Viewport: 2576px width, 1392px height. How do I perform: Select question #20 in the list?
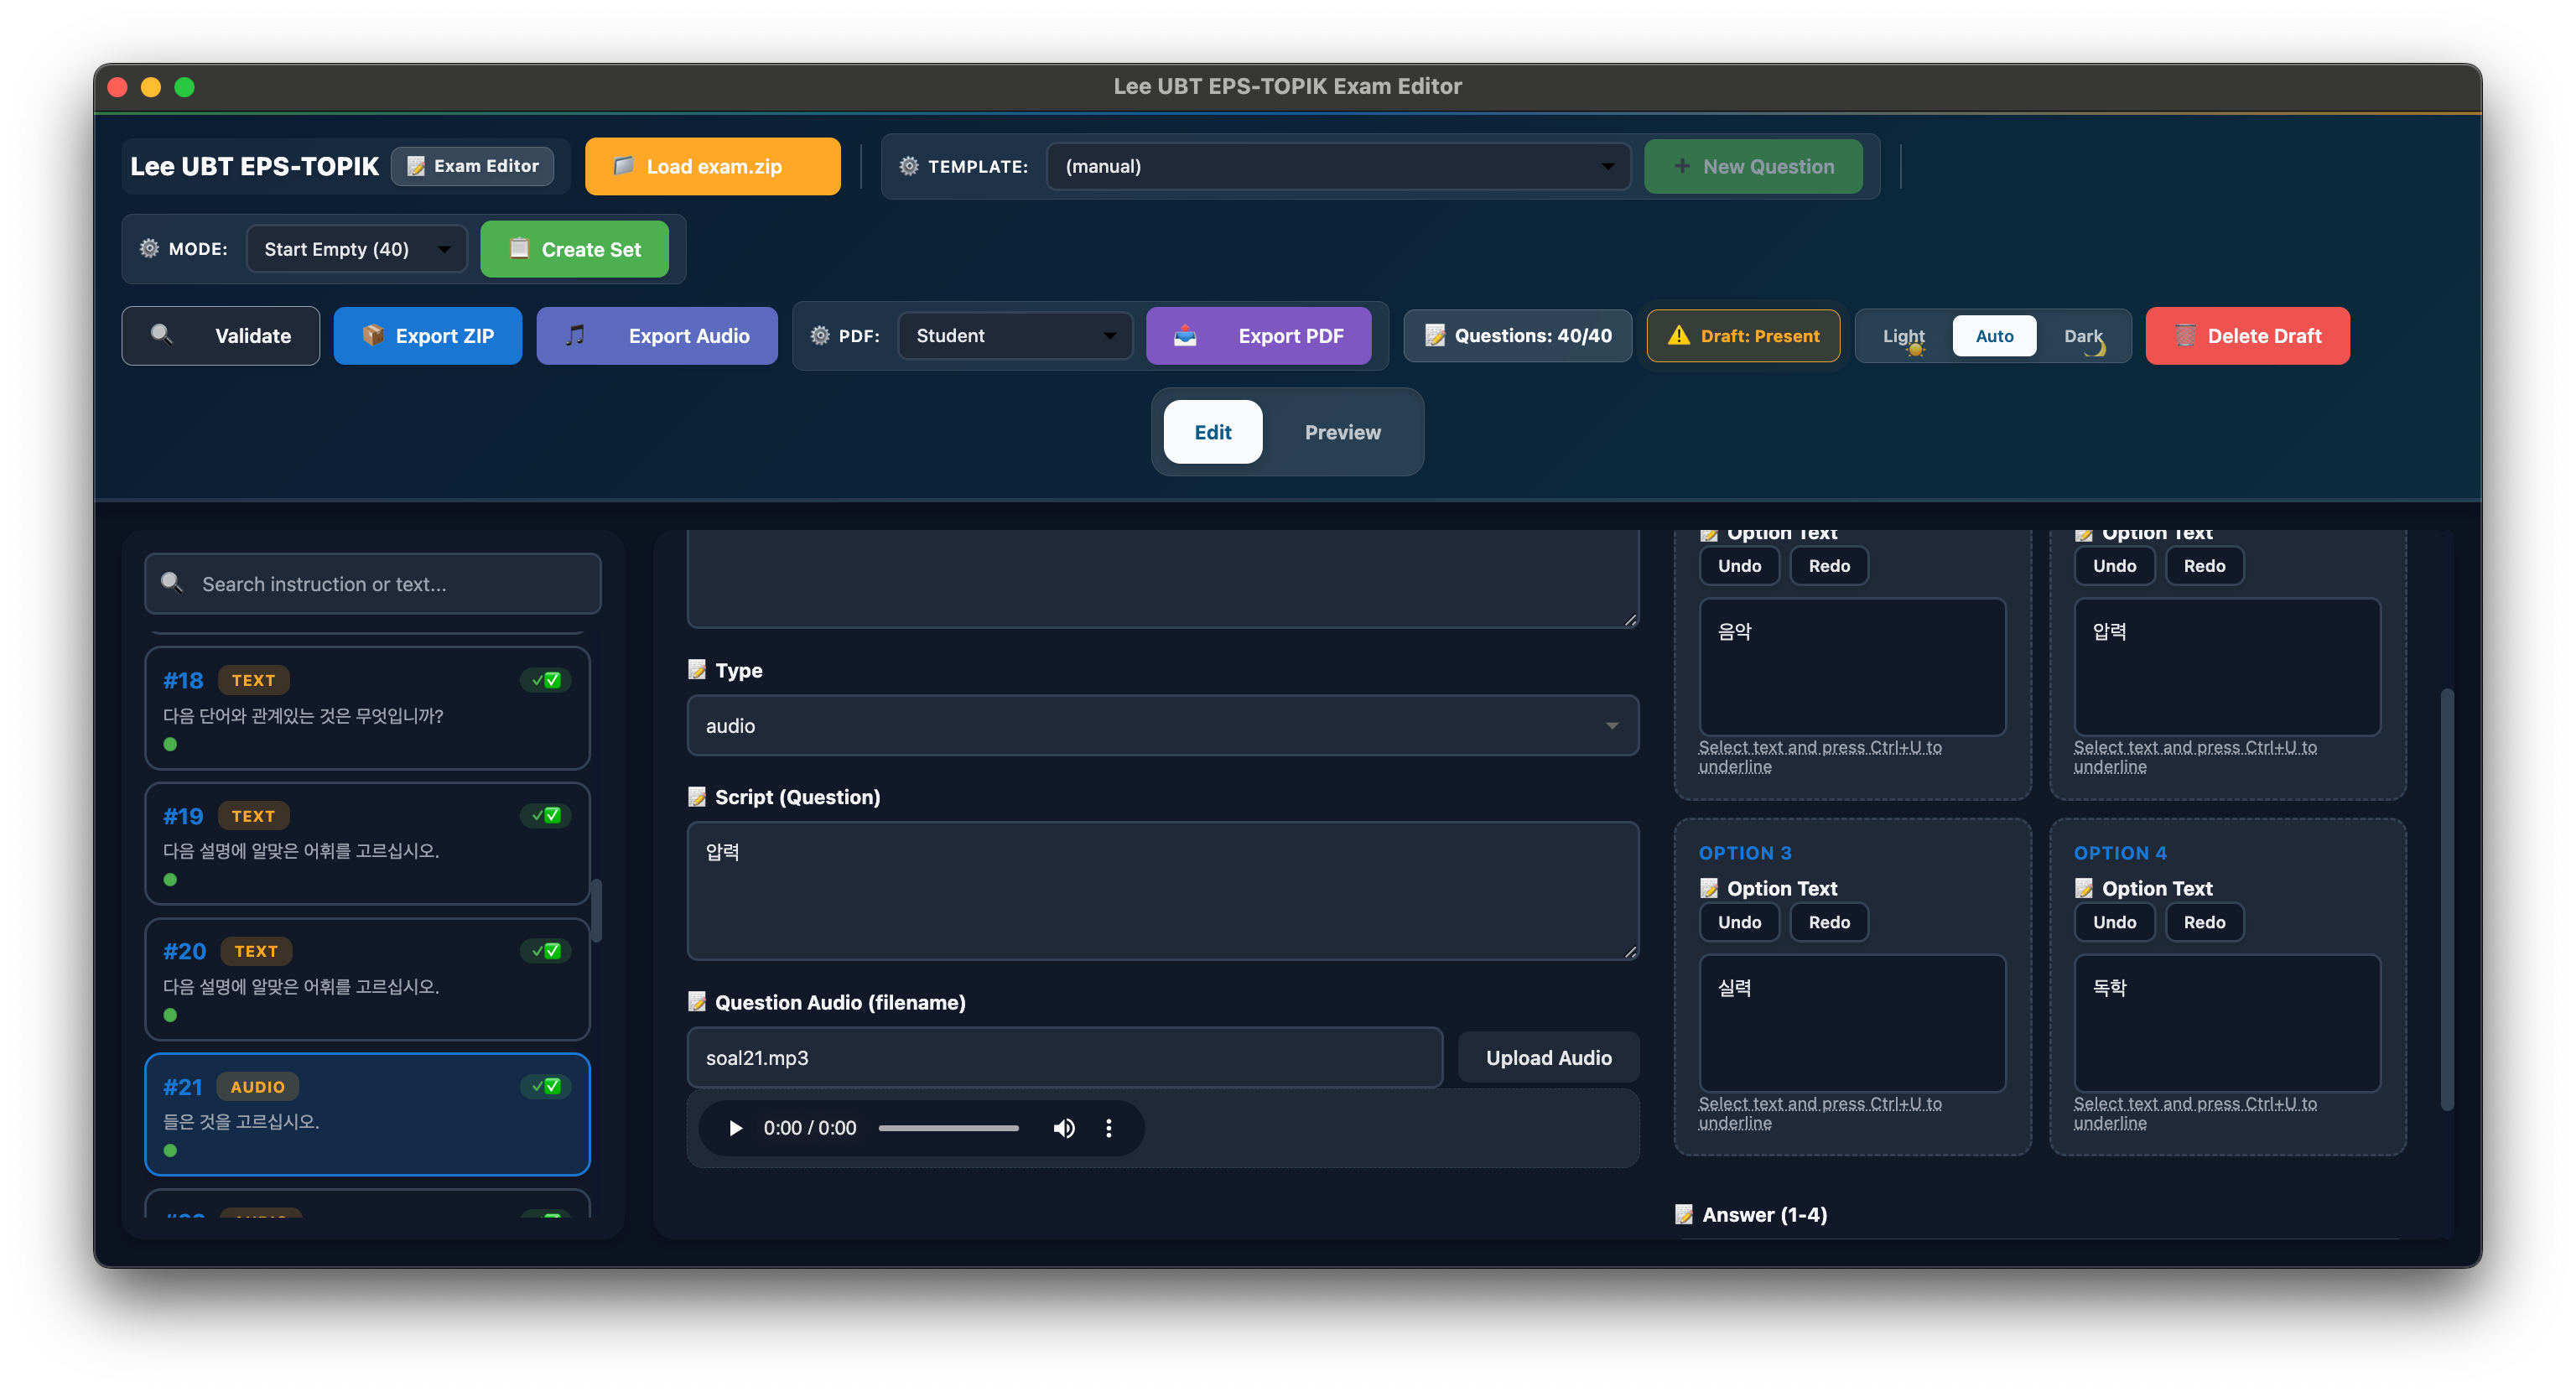pyautogui.click(x=367, y=978)
